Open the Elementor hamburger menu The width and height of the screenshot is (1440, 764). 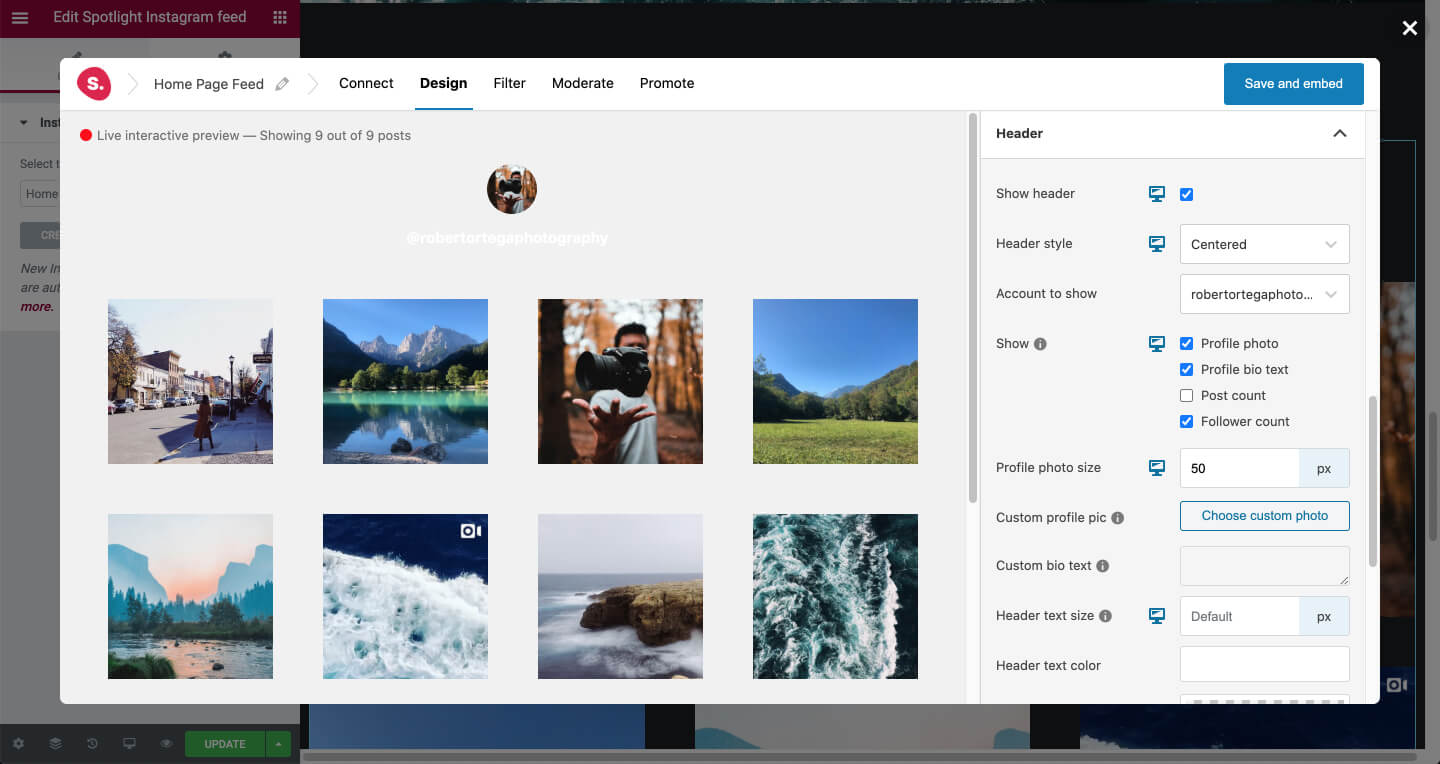click(20, 18)
